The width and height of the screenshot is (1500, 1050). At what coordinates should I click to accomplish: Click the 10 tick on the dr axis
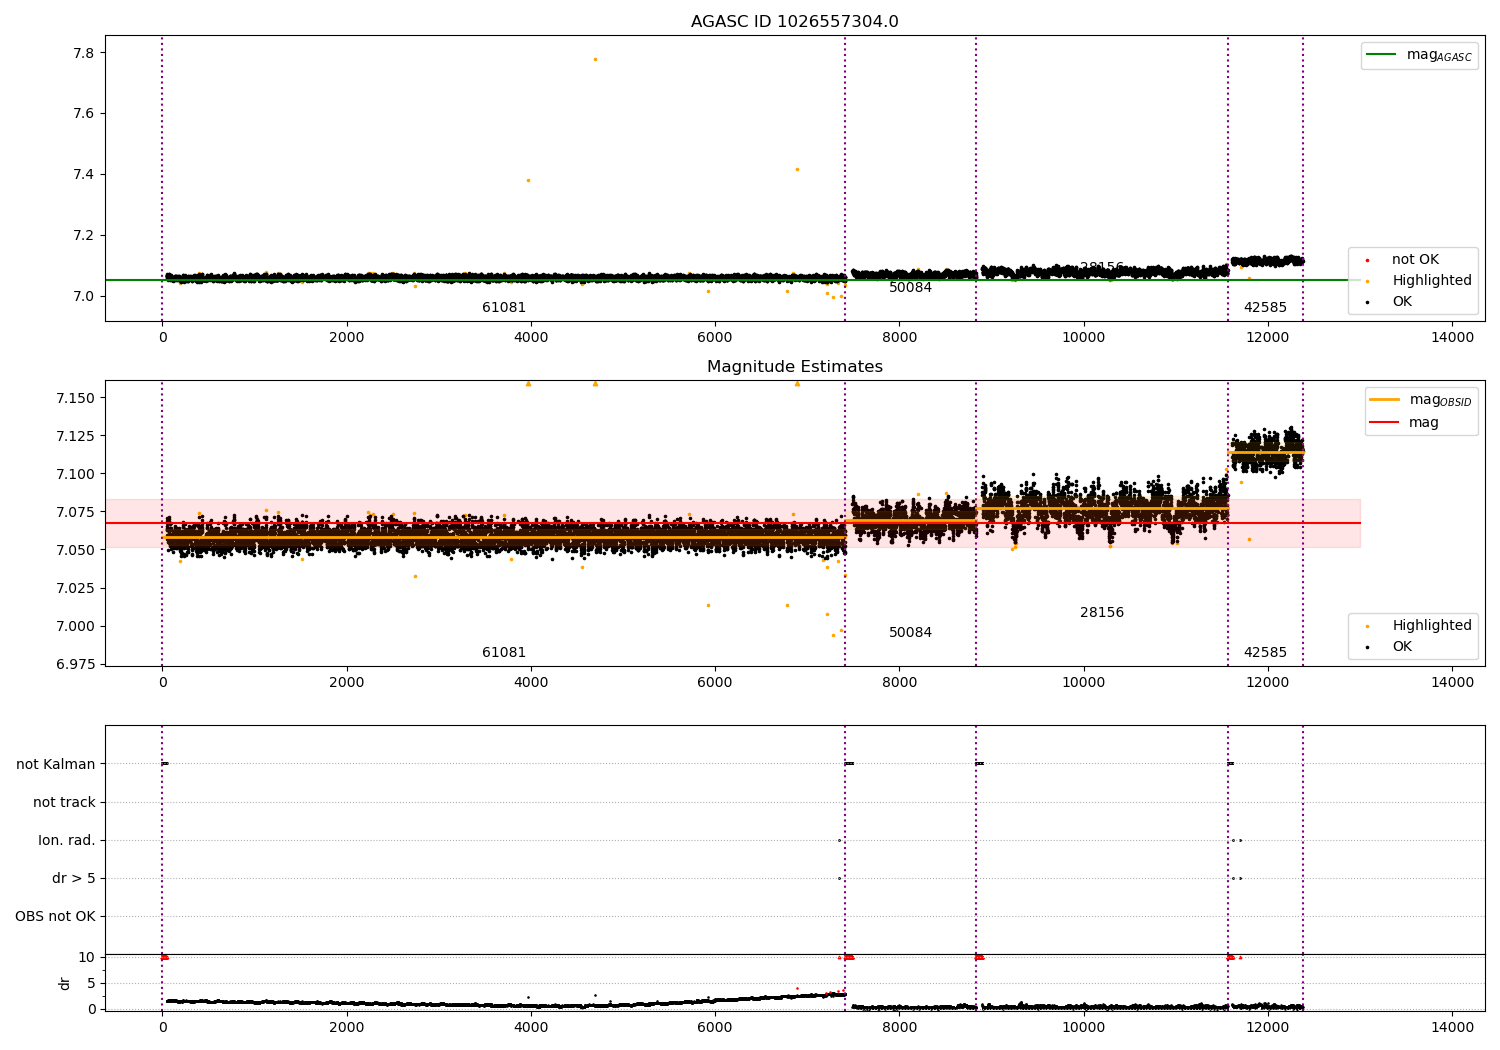pos(87,957)
